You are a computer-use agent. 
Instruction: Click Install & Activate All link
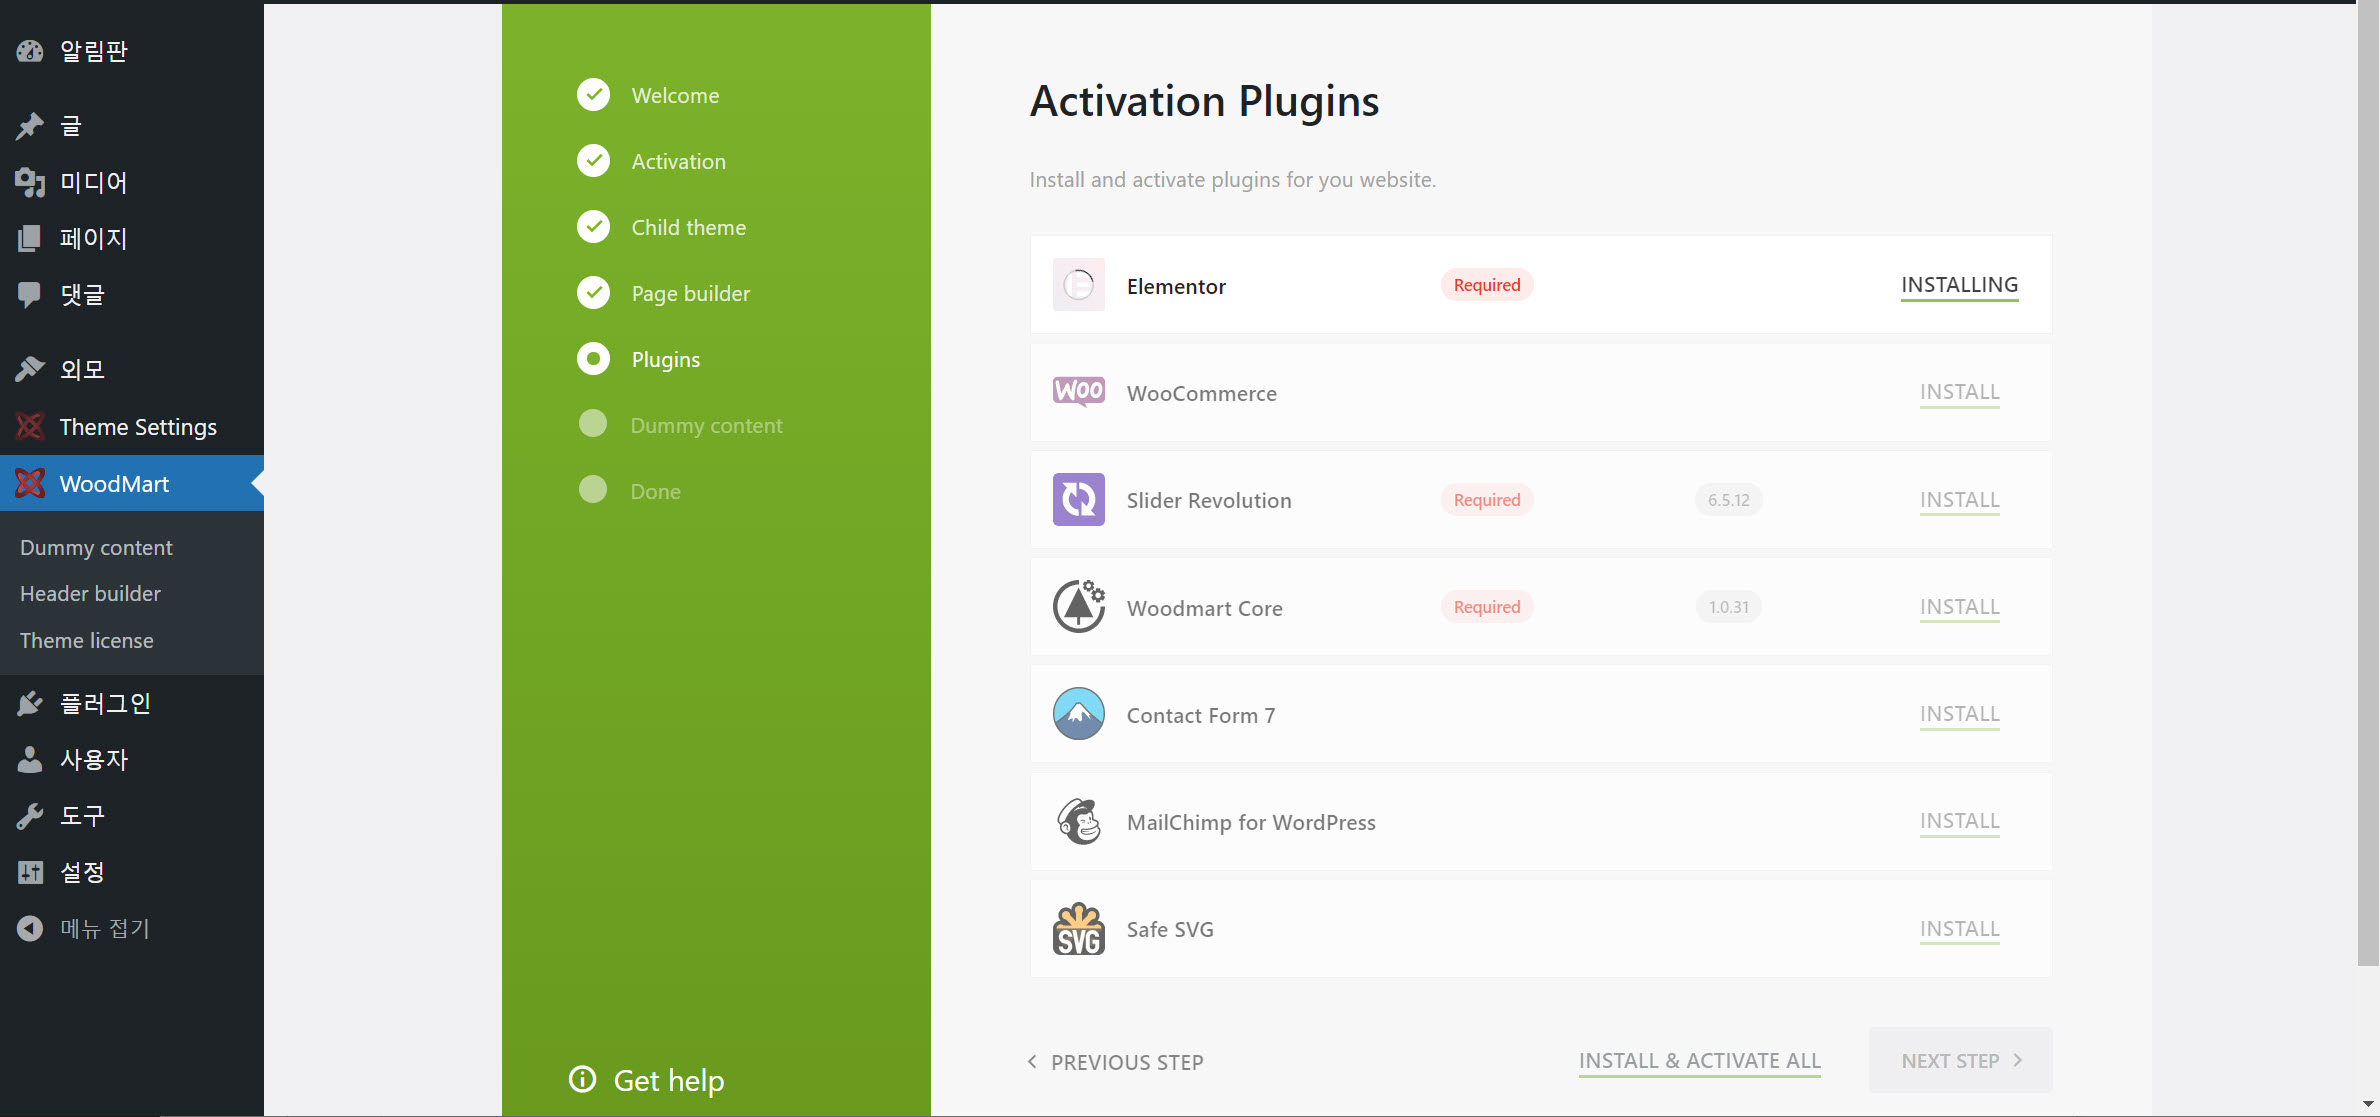(1699, 1061)
